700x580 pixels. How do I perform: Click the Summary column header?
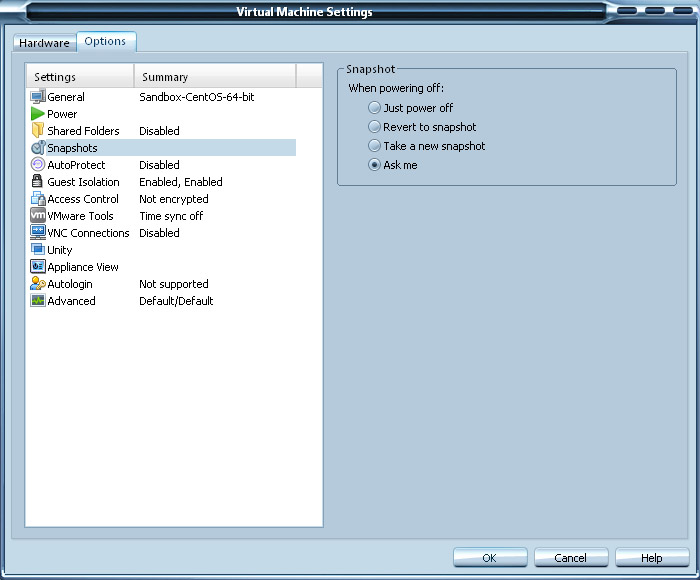click(x=215, y=77)
